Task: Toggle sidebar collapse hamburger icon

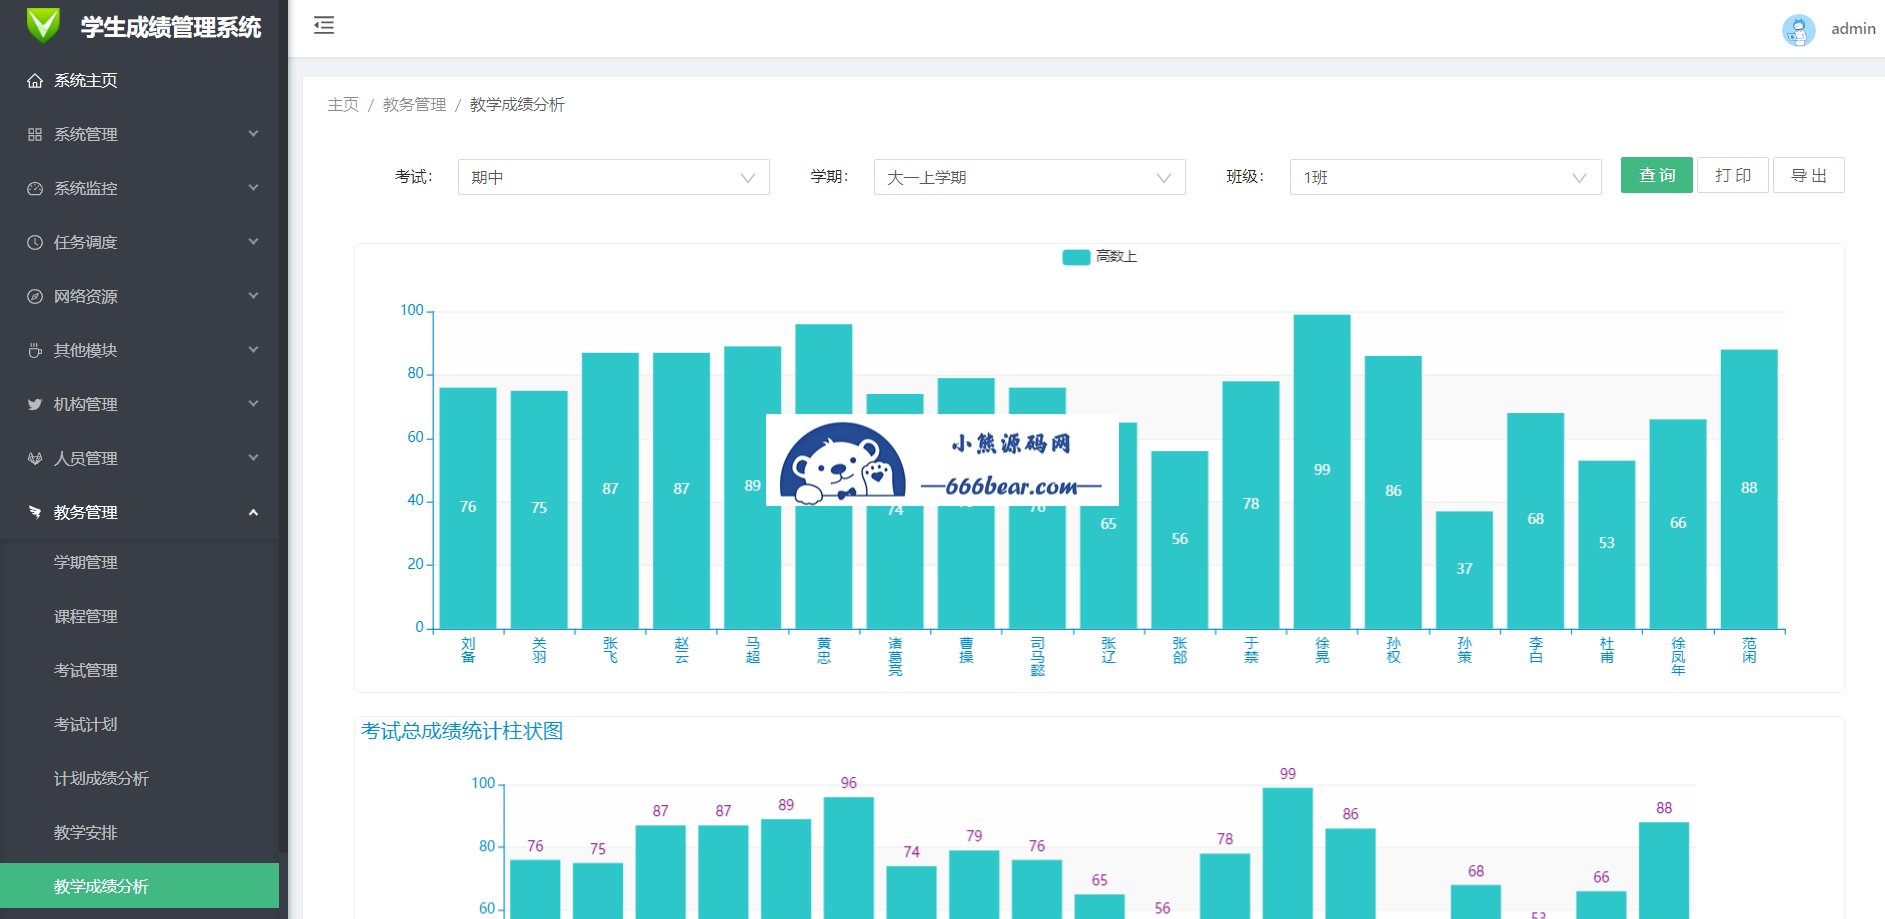Action: 324,25
